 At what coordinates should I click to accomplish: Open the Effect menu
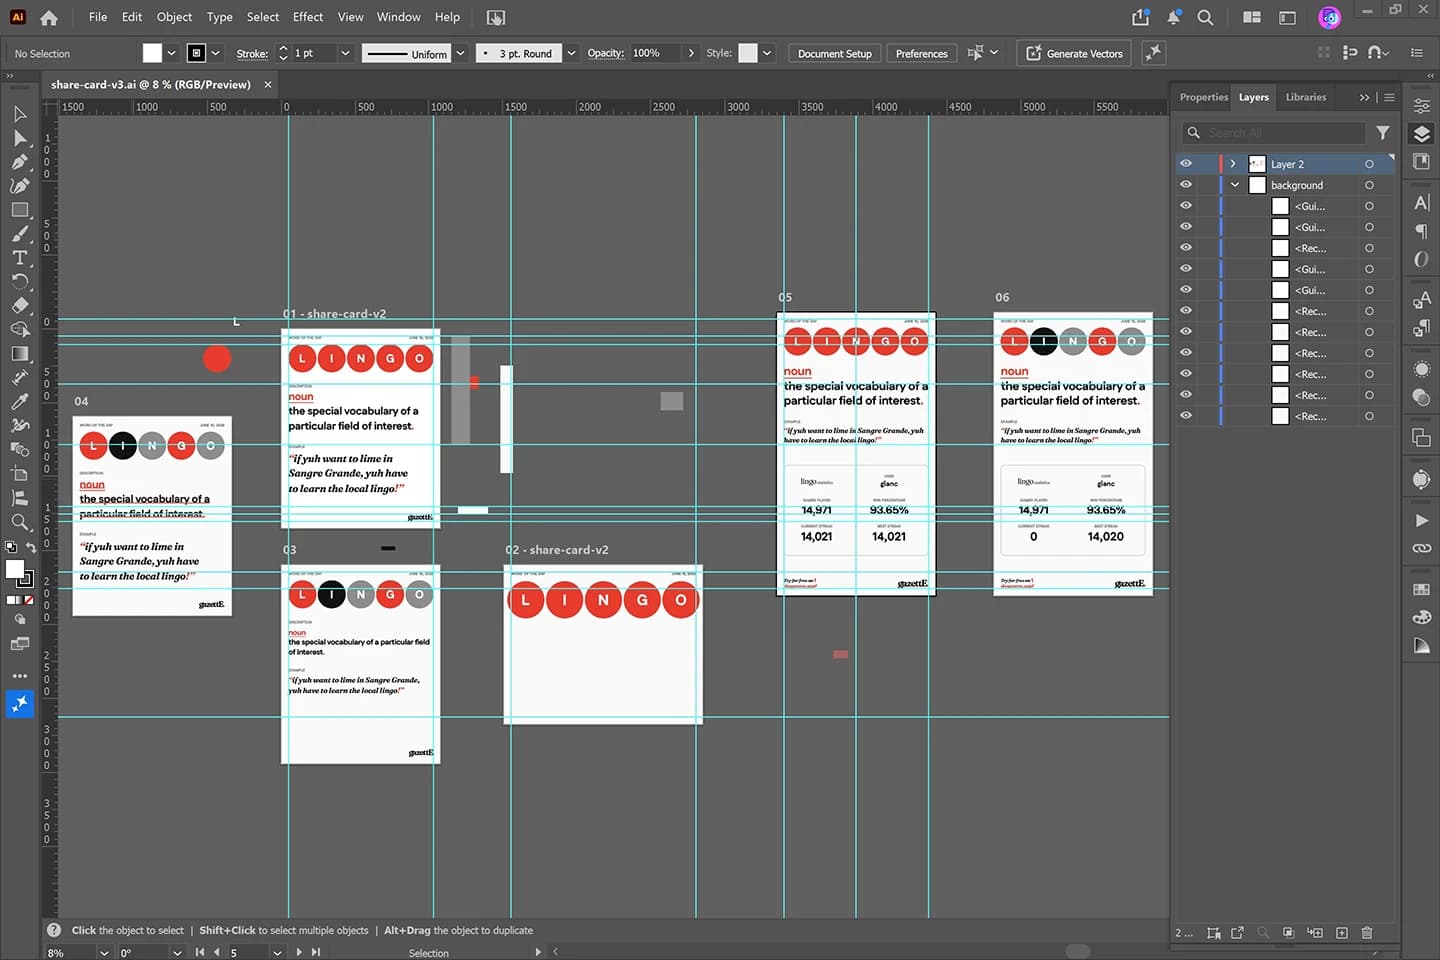click(x=308, y=17)
